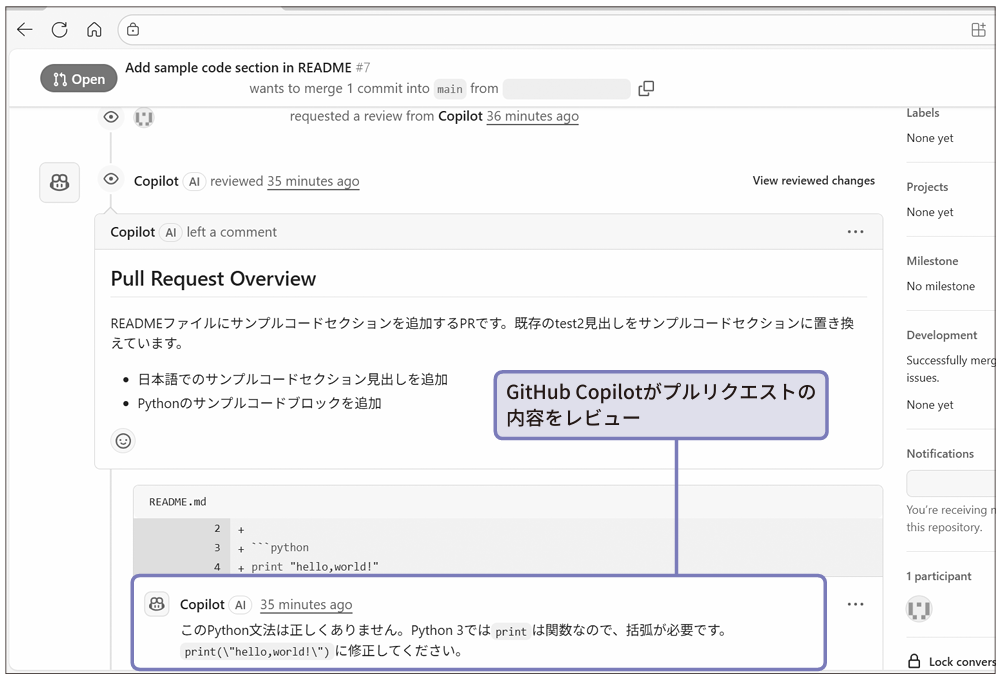Click the eye icon beside Copilot reviewed
Image resolution: width=1004 pixels, height=680 pixels.
pos(111,179)
